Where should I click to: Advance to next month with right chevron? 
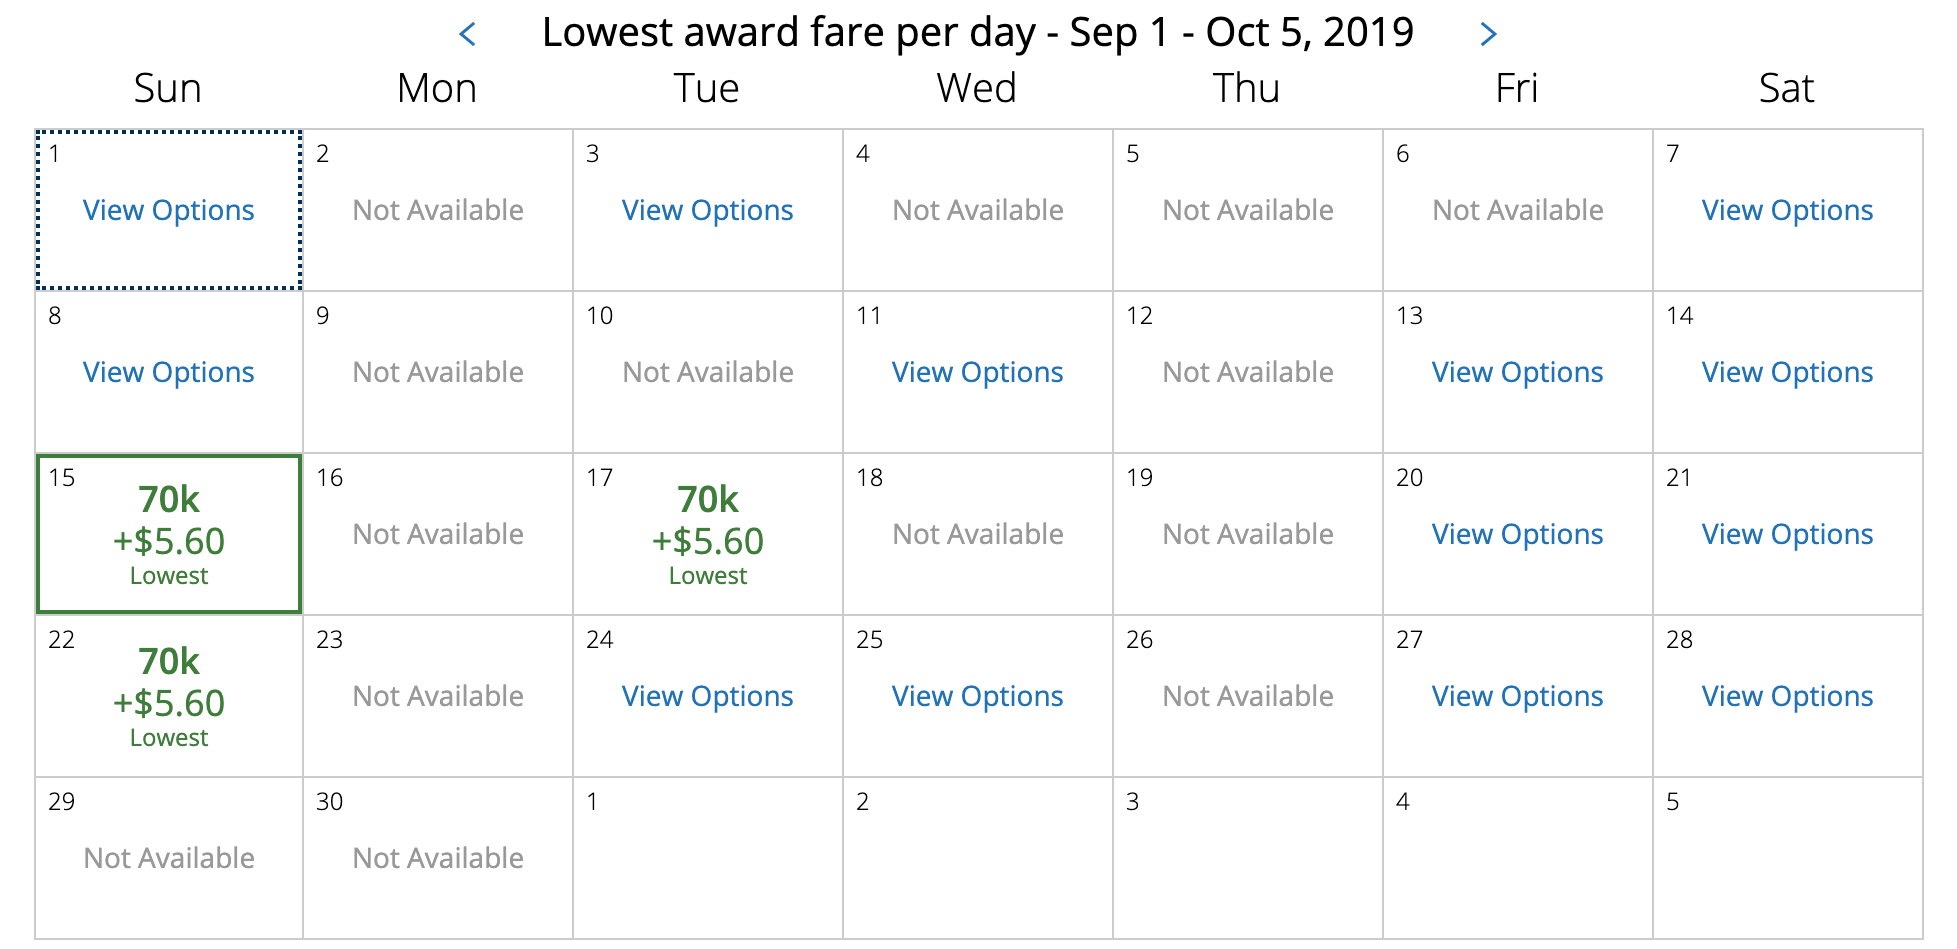point(1488,34)
